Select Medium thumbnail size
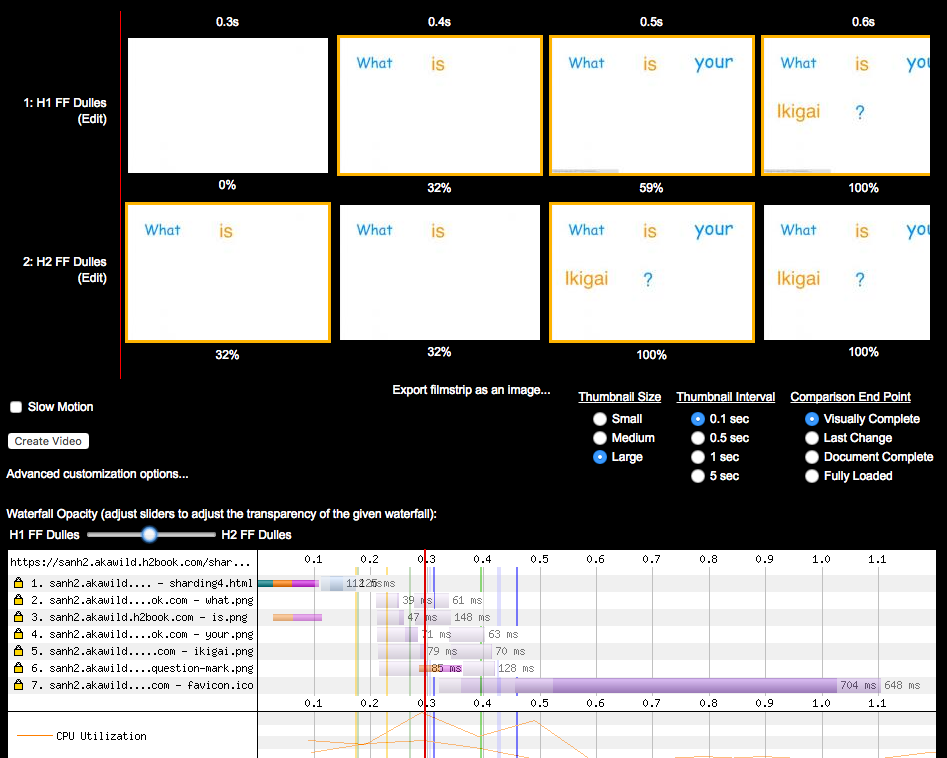This screenshot has height=758, width=947. click(x=600, y=438)
